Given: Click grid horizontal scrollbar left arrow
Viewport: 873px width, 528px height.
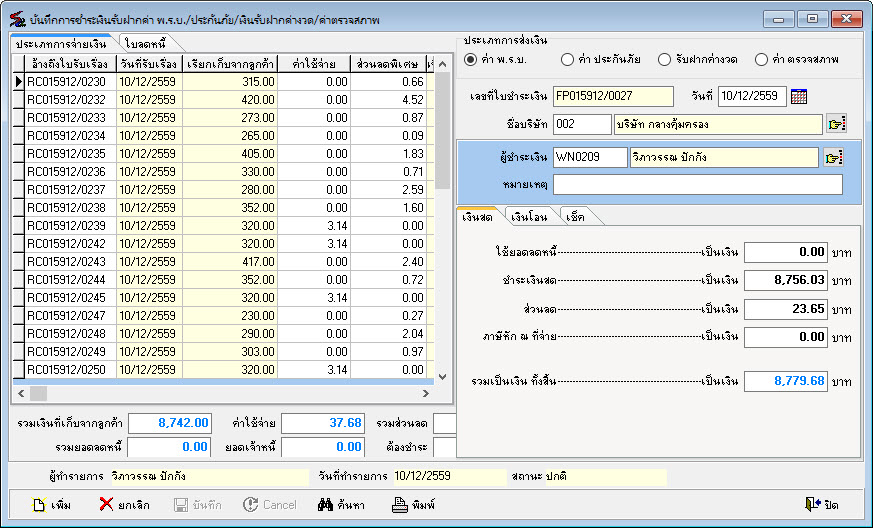Looking at the screenshot, I should 21,394.
